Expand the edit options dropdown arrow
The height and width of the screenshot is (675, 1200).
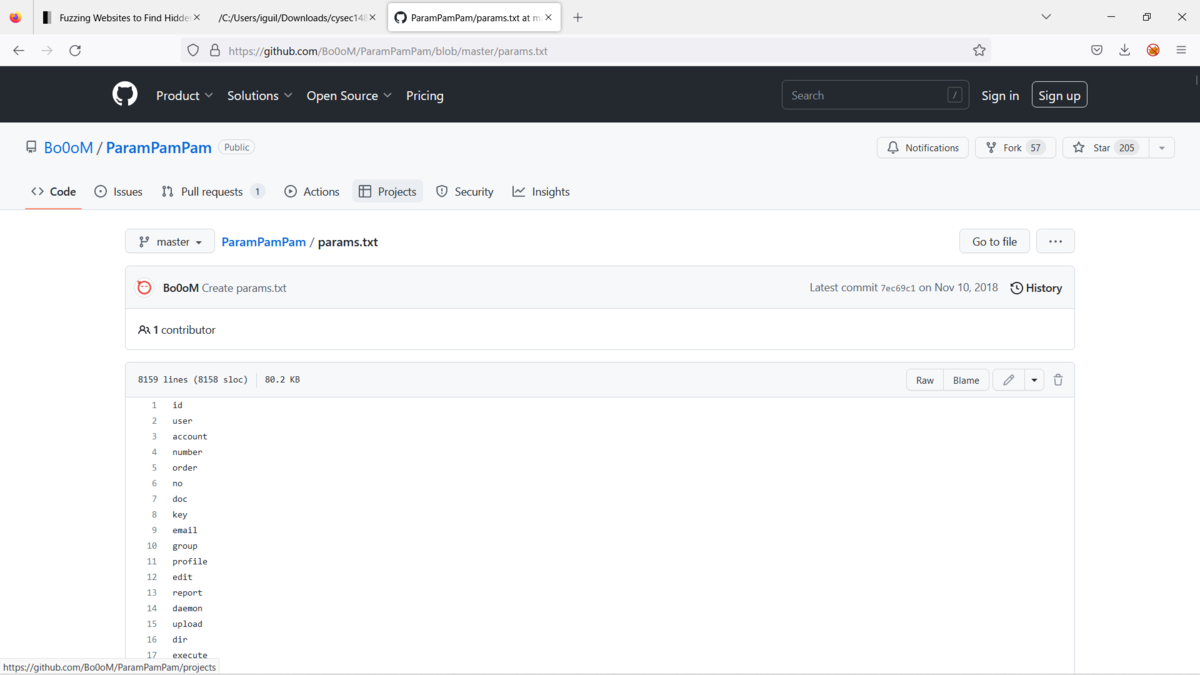(1034, 380)
